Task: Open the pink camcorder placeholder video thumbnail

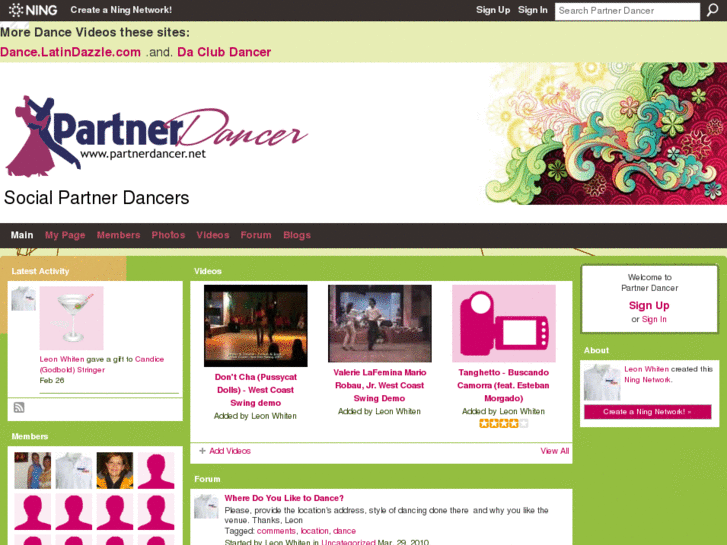Action: point(504,323)
